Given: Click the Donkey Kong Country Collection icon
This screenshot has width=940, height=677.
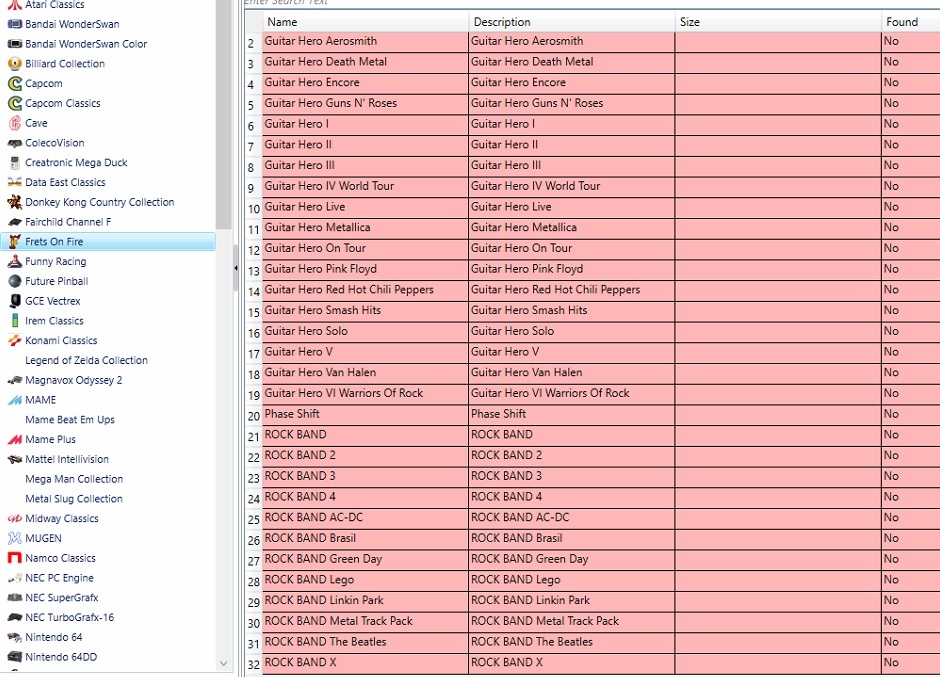Looking at the screenshot, I should tap(14, 202).
